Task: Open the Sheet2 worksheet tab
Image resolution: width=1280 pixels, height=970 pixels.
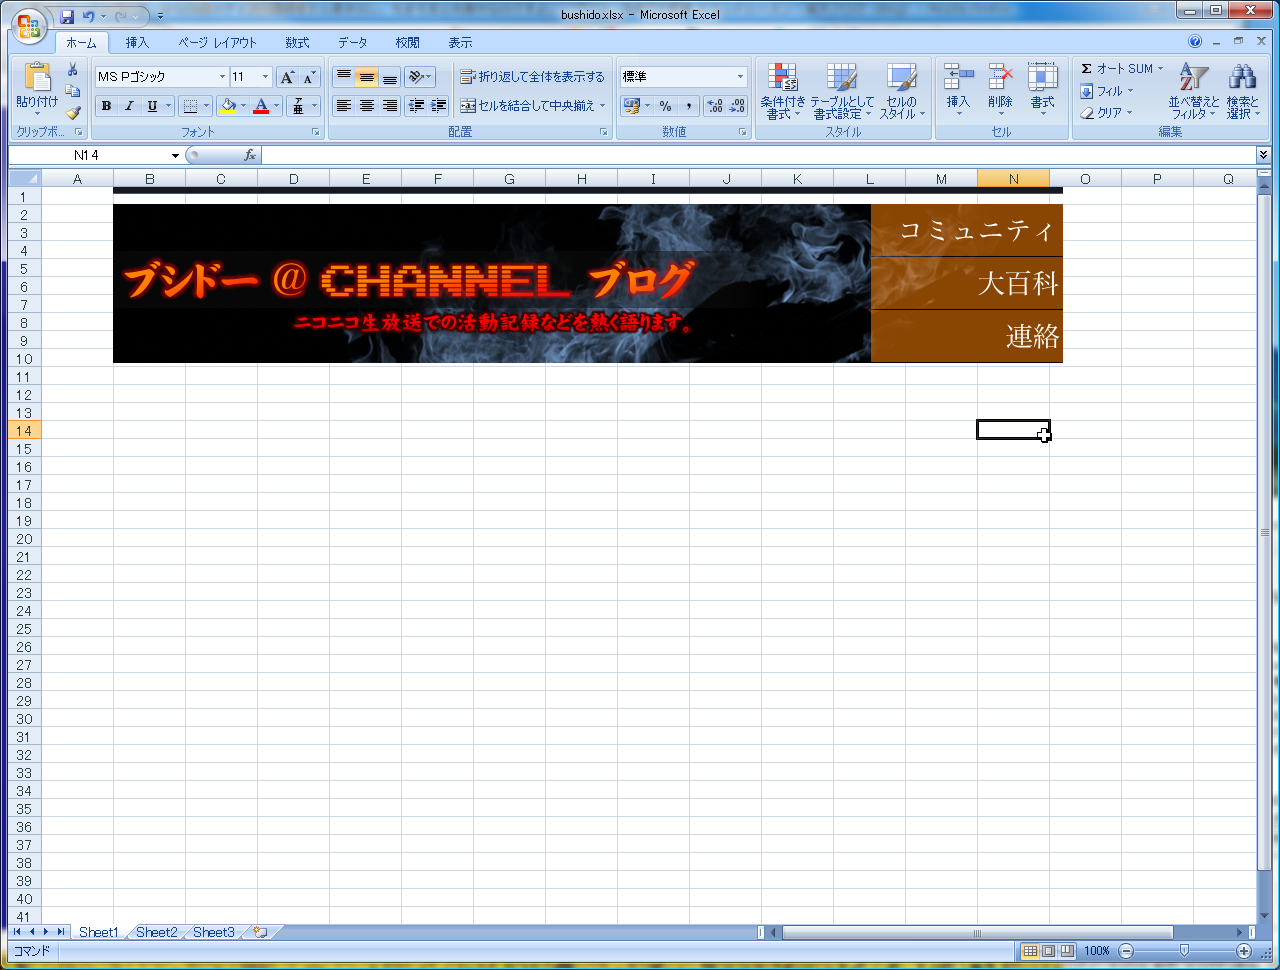Action: pos(156,932)
